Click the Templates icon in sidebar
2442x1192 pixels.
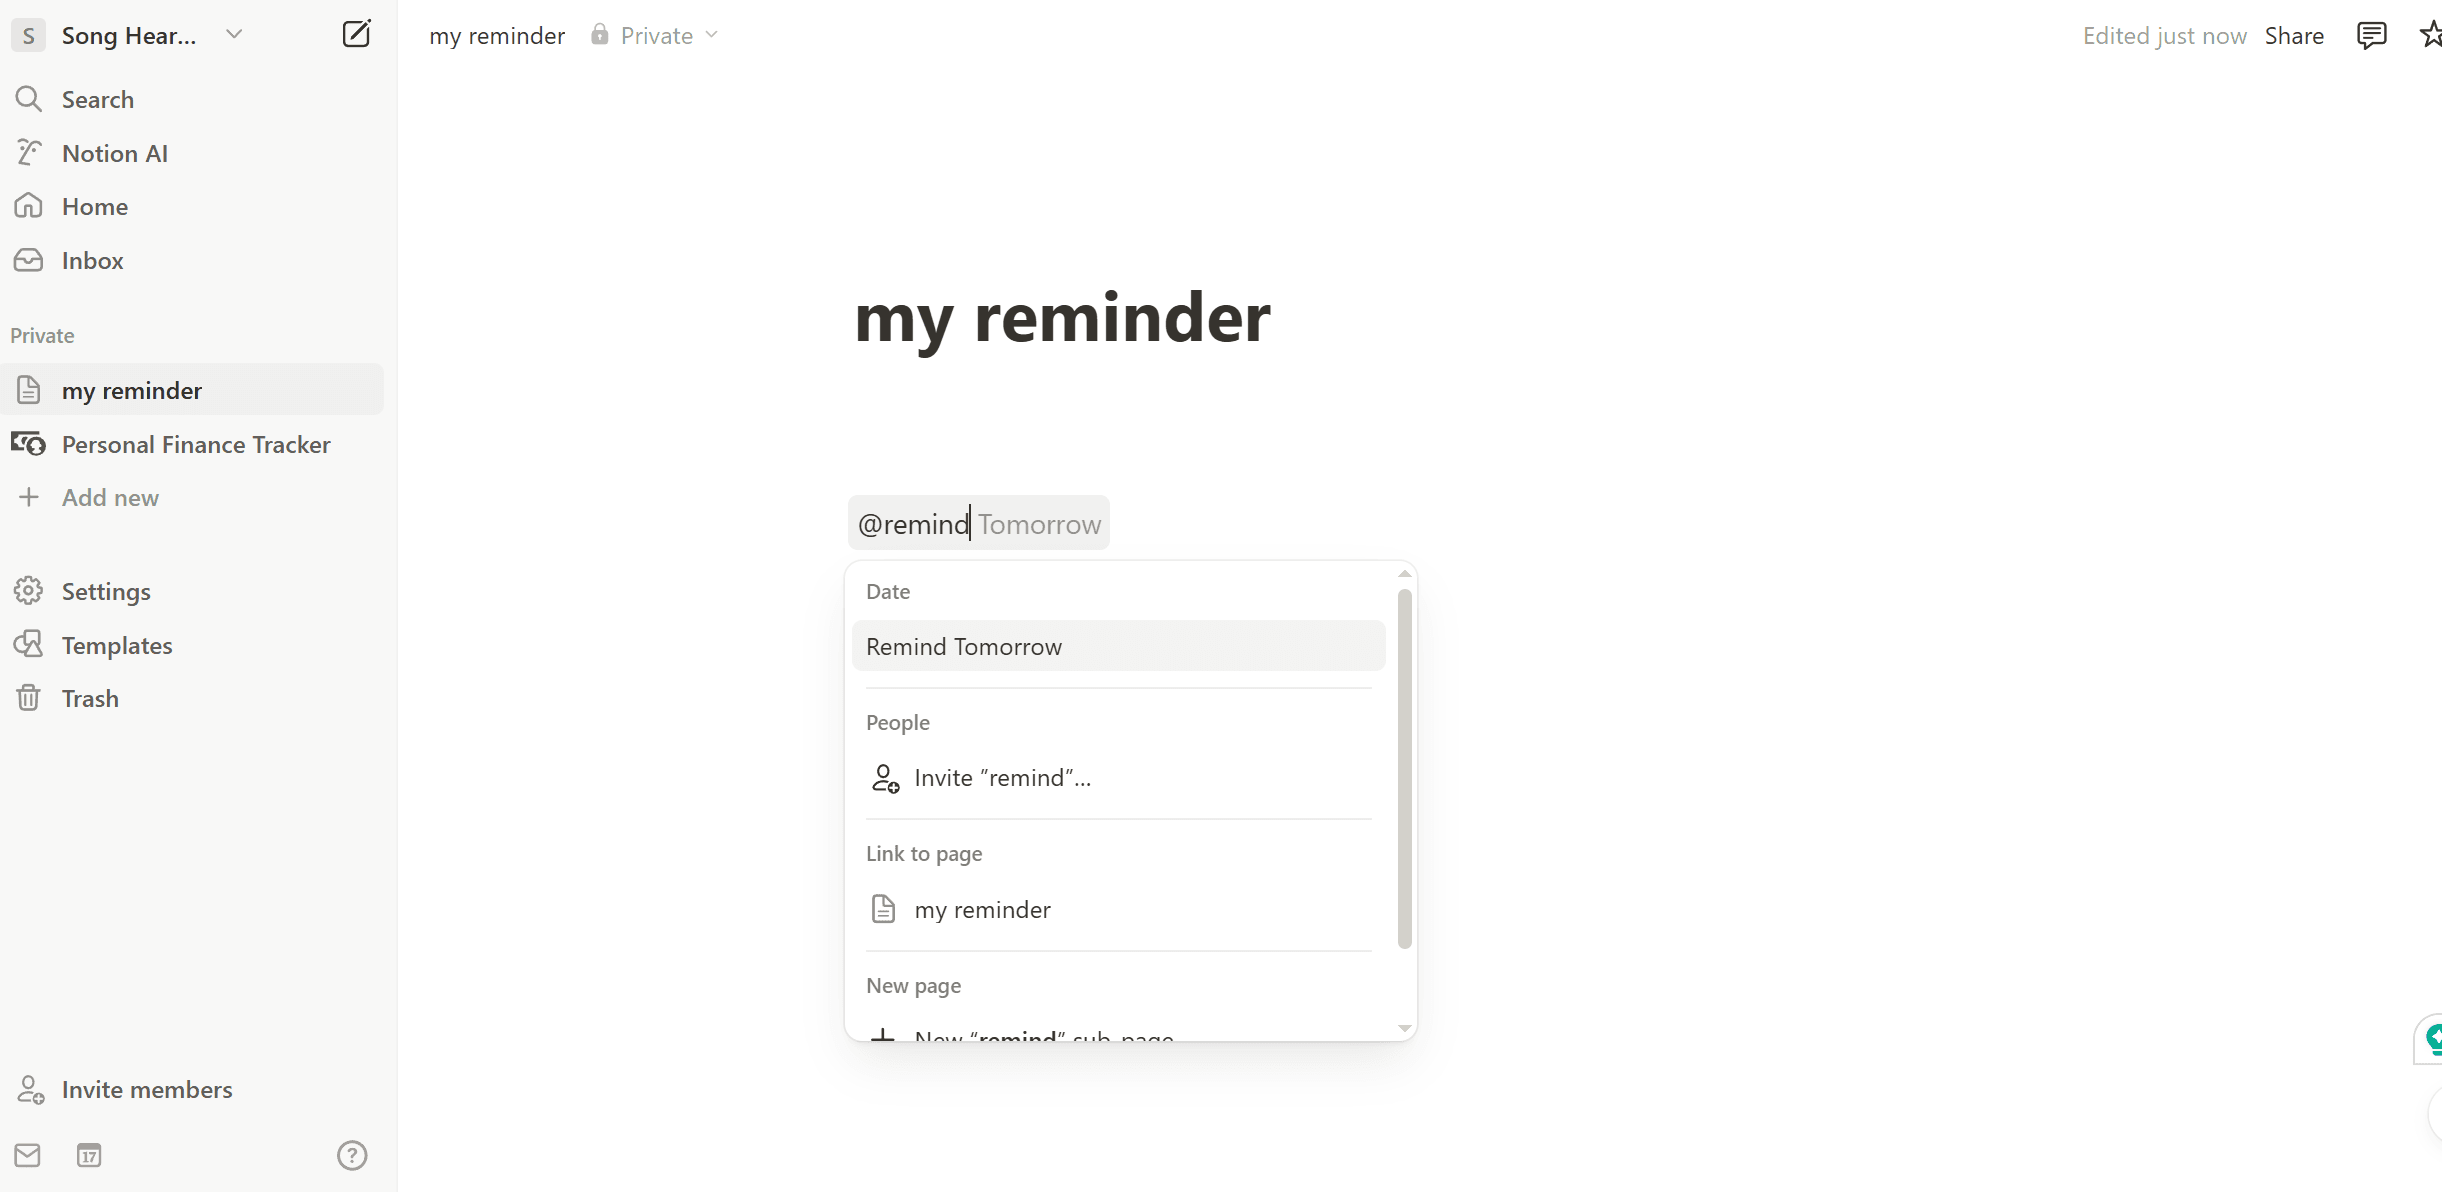30,645
